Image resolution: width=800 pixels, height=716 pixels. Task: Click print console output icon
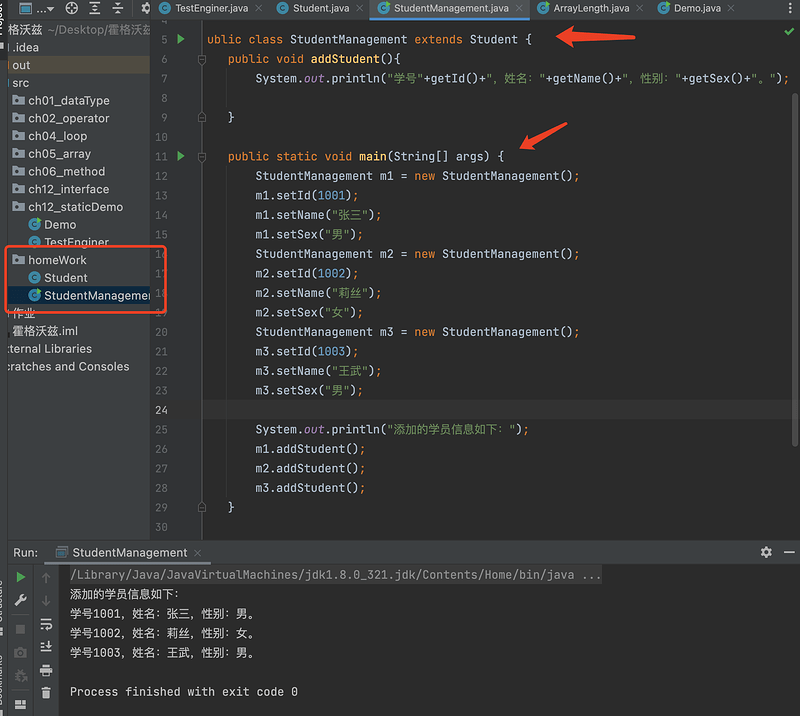(x=46, y=670)
